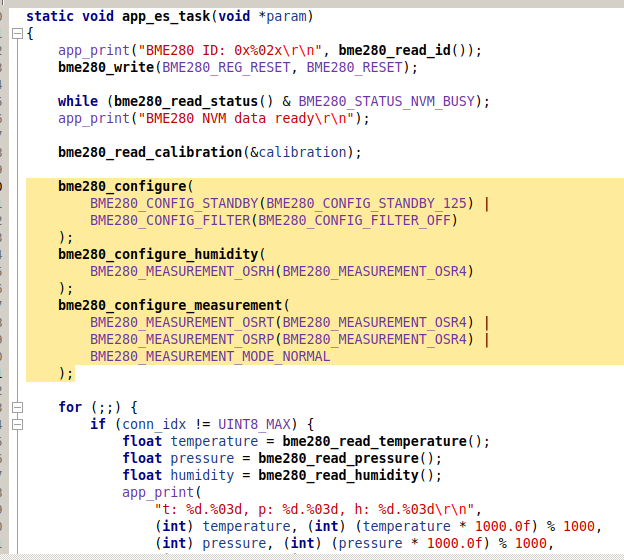Click the bme280_write function call
624x560 pixels.
tap(105, 67)
